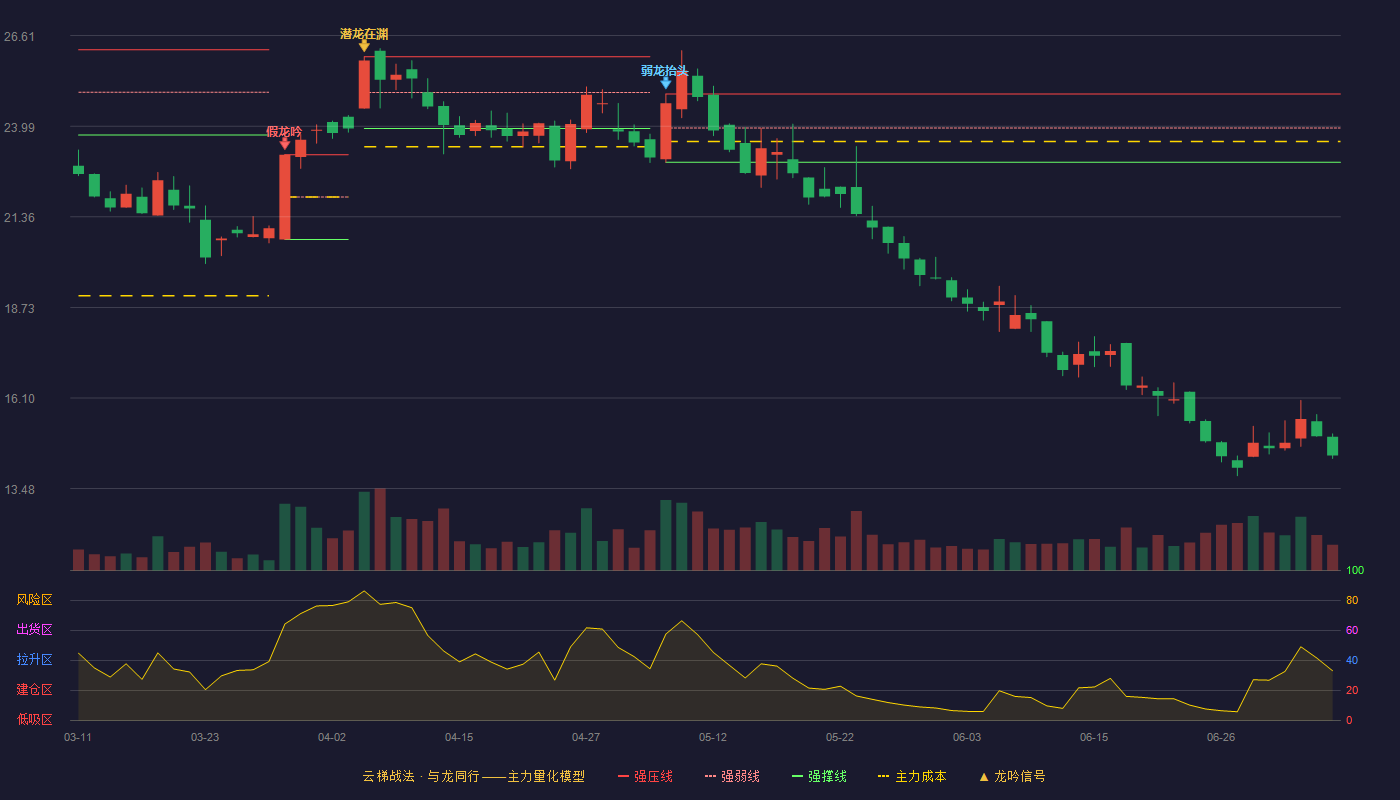Viewport: 1400px width, 800px height.
Task: Click the 23.99 price axis label
Action: [19, 128]
